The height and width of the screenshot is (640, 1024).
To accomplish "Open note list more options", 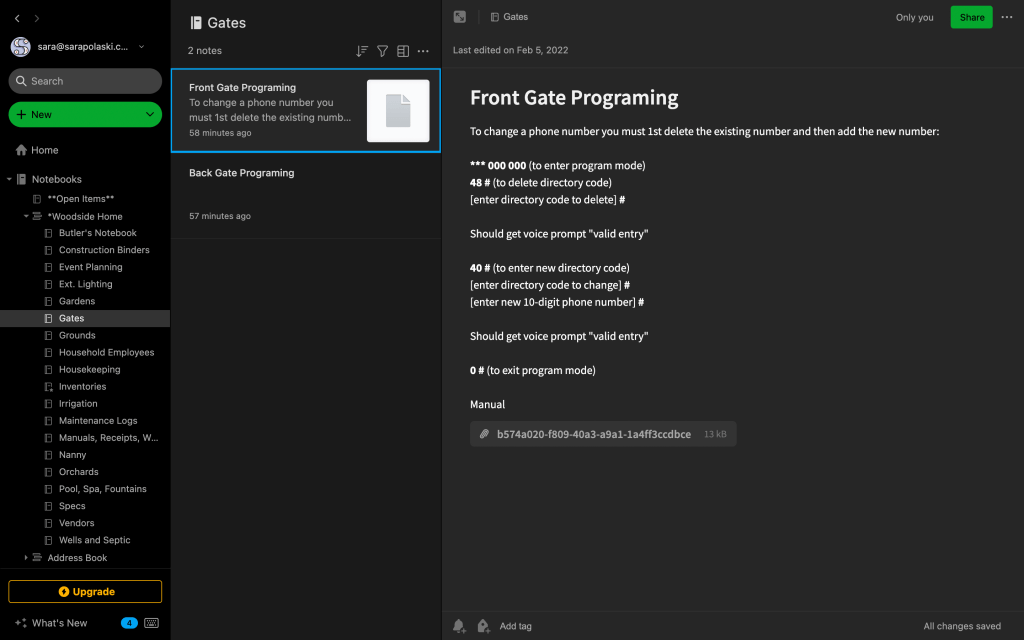I will point(423,51).
